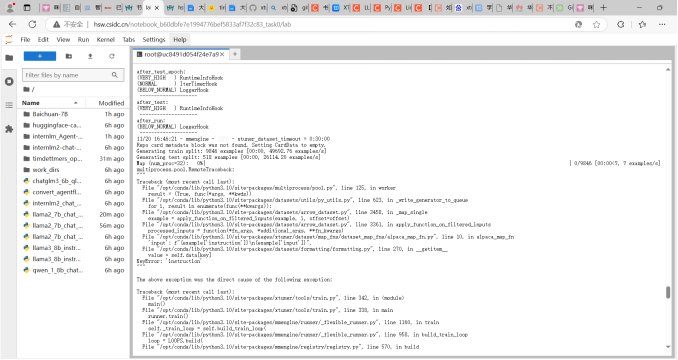Add new launcher tab beside terminal tab

coord(235,54)
